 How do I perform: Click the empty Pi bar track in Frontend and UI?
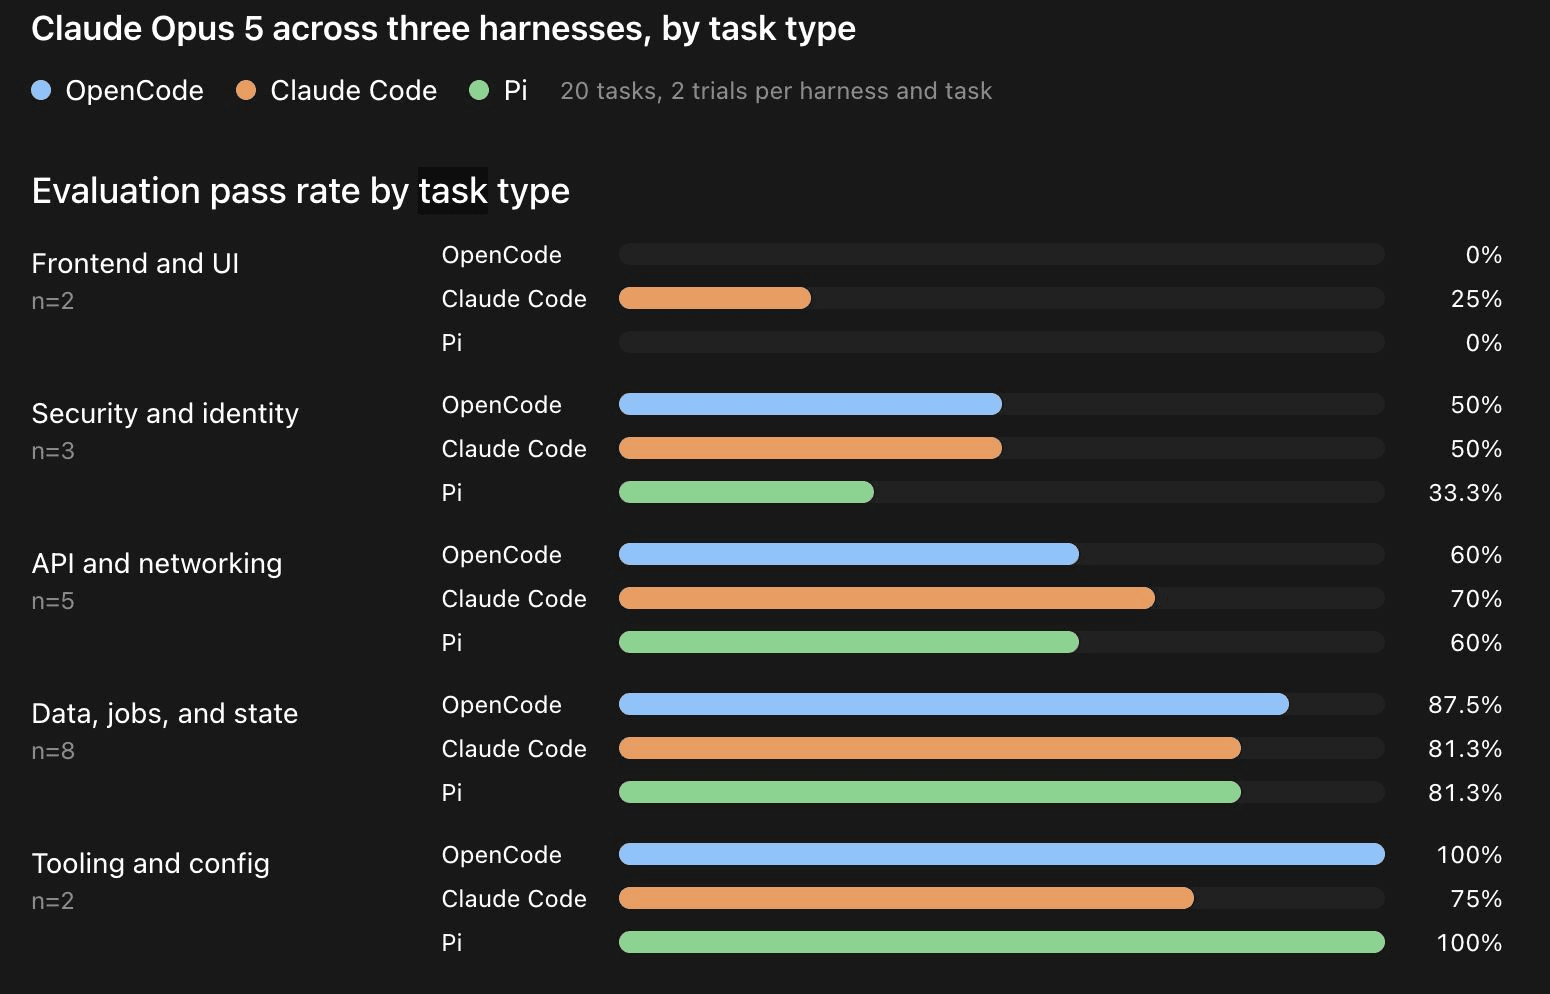pyautogui.click(x=1001, y=342)
